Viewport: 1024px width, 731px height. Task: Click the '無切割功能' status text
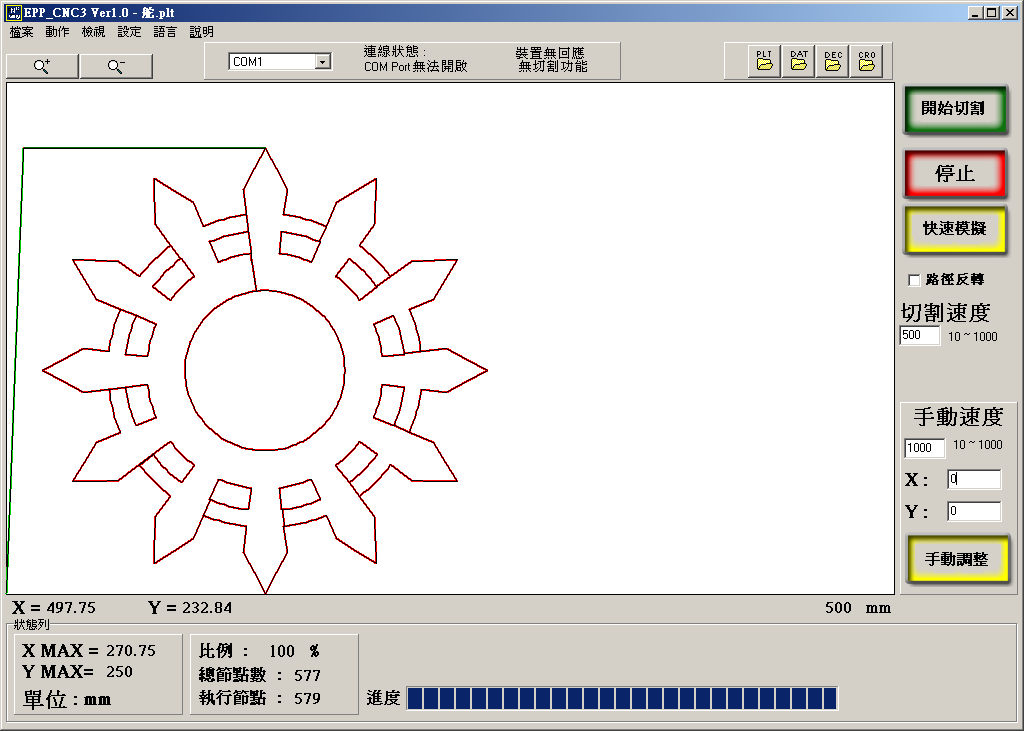tap(552, 67)
